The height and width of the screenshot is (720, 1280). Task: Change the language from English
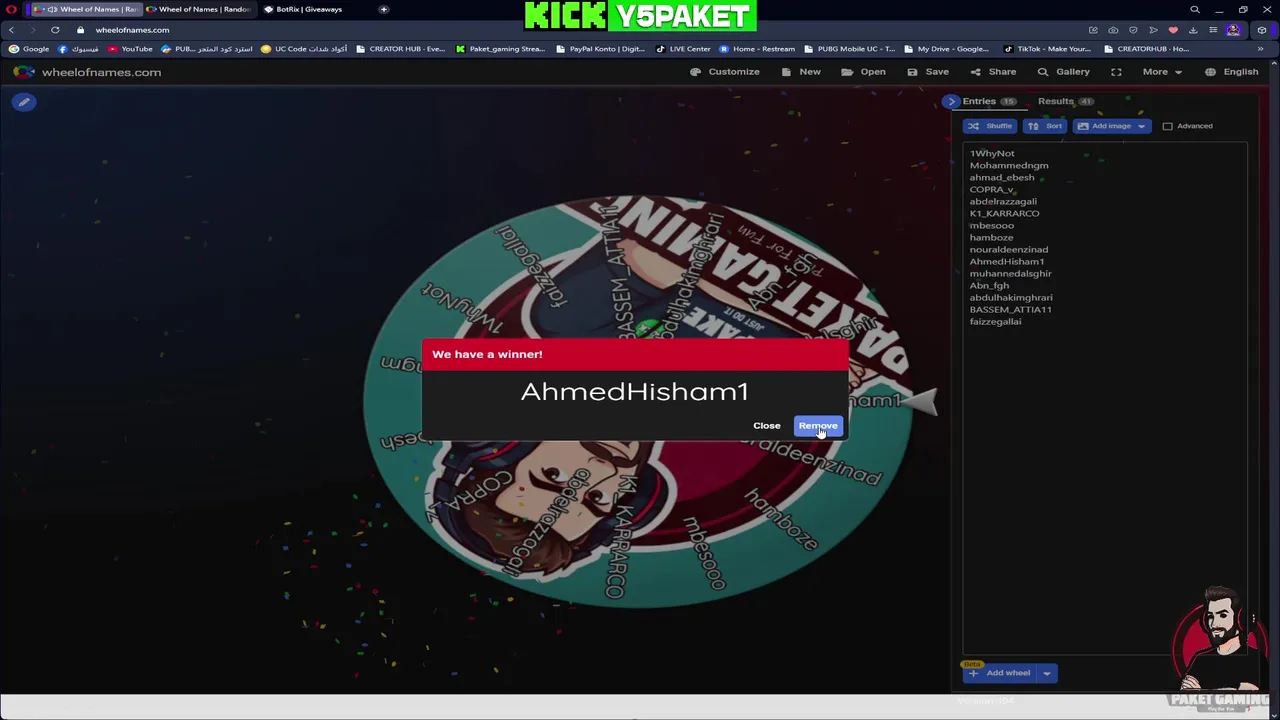(x=1232, y=72)
